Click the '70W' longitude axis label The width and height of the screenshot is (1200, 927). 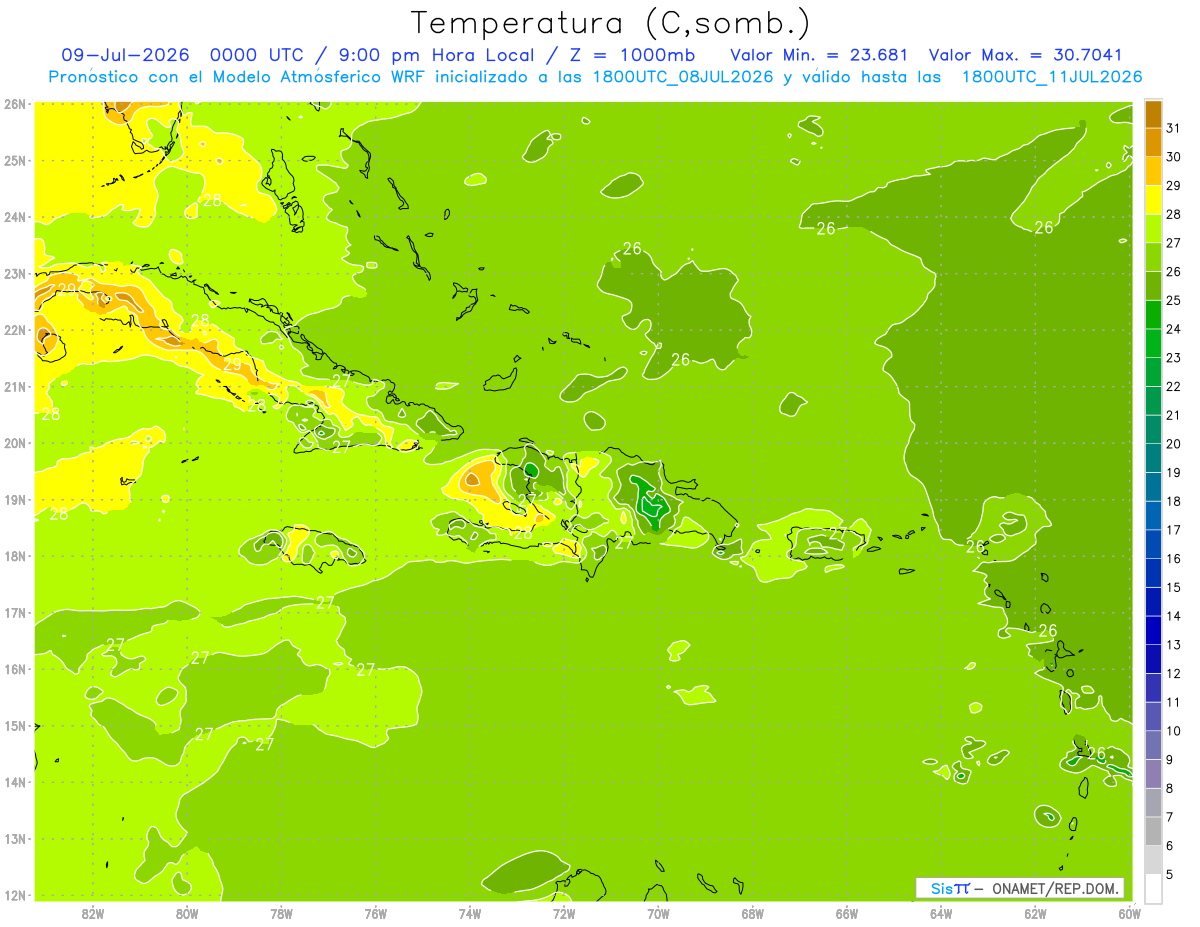[658, 913]
